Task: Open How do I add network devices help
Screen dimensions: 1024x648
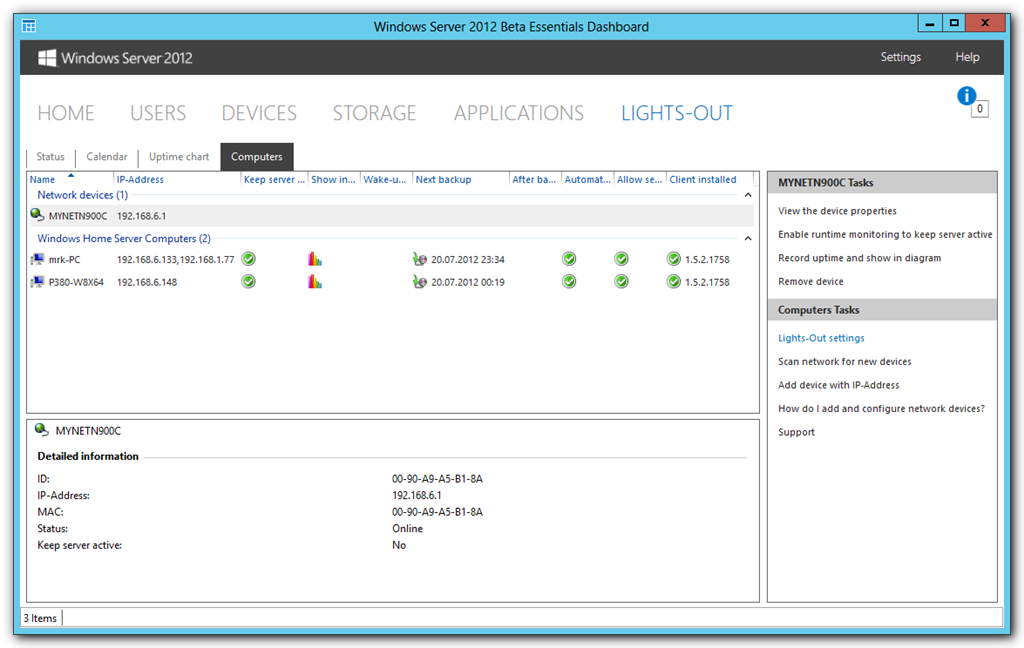Action: [x=881, y=408]
